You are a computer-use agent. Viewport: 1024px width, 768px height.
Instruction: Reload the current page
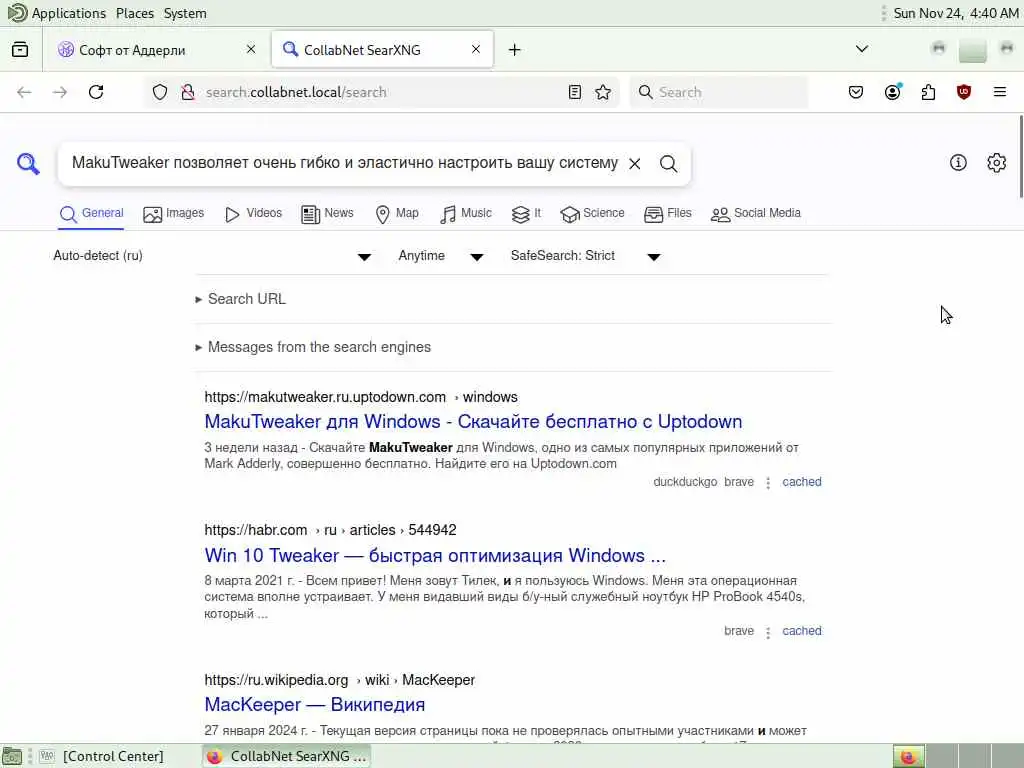coord(96,92)
